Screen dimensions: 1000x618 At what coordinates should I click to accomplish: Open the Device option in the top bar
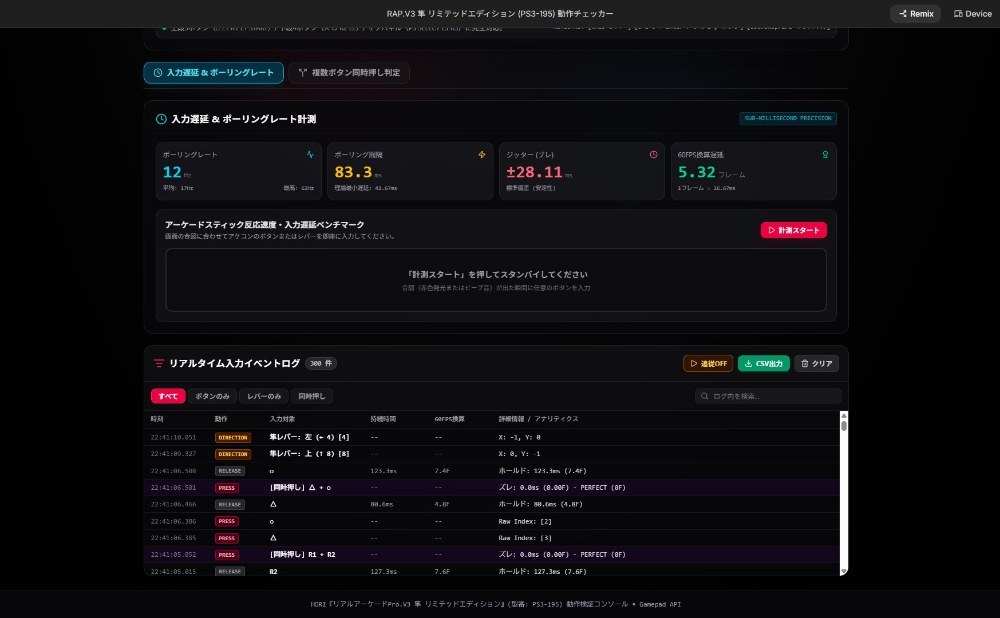coord(973,13)
